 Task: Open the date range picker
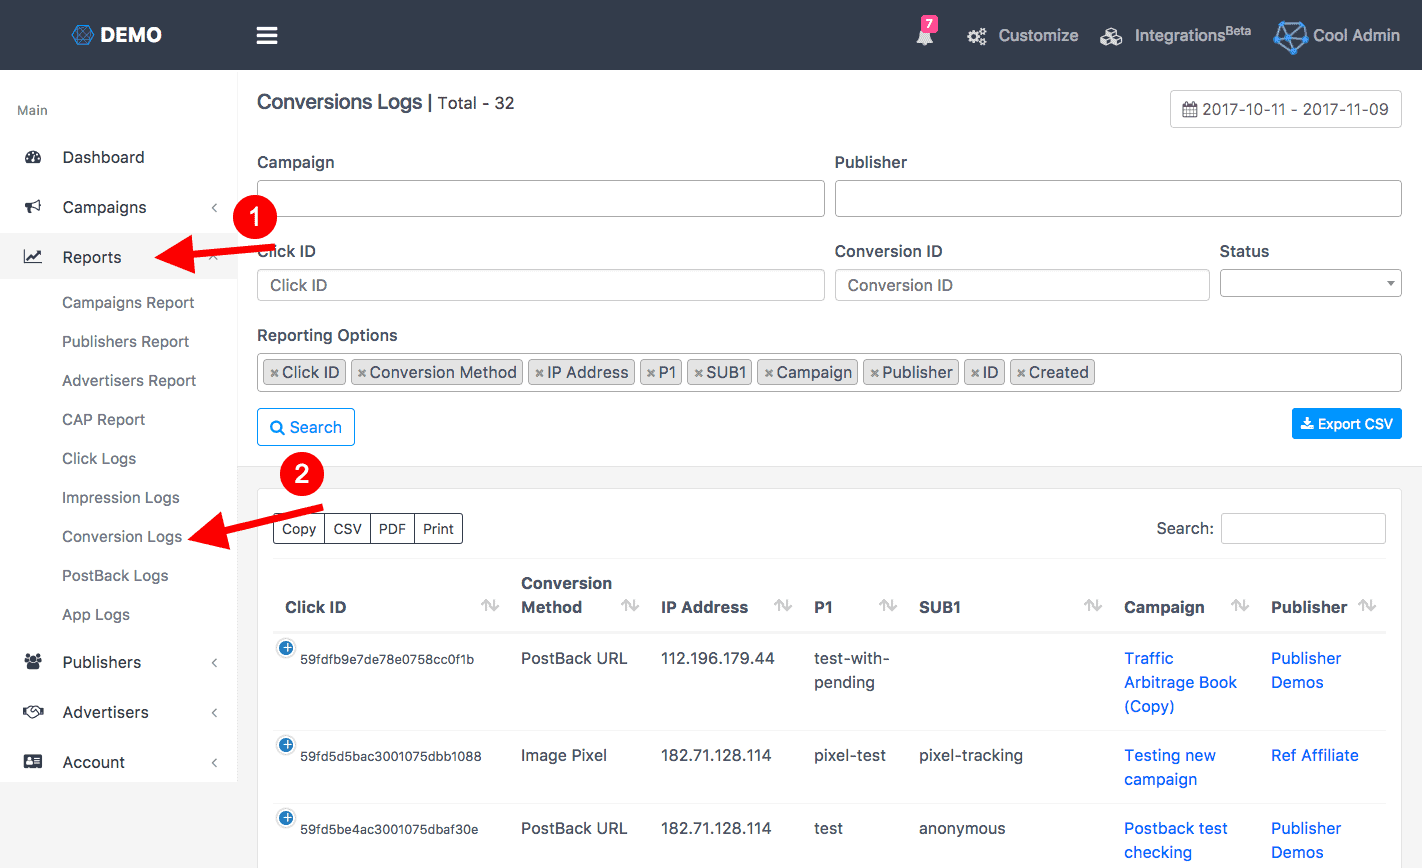click(x=1285, y=109)
